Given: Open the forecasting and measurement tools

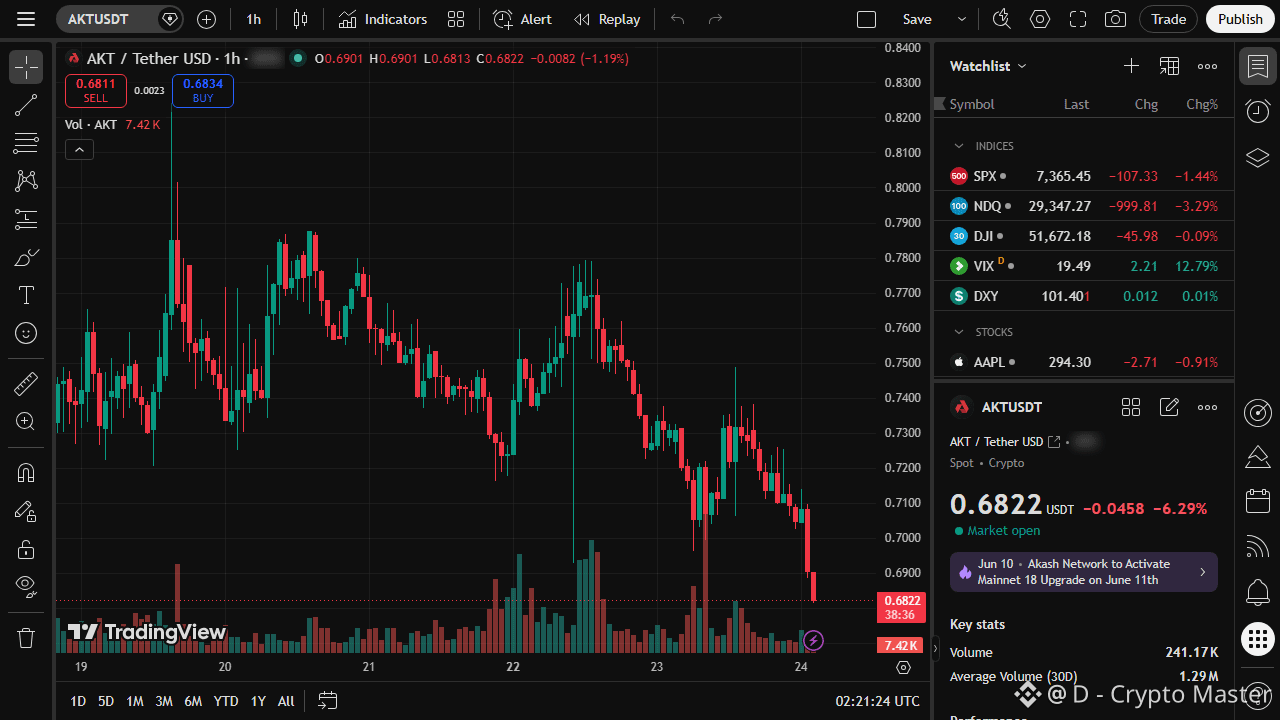Looking at the screenshot, I should 26,219.
